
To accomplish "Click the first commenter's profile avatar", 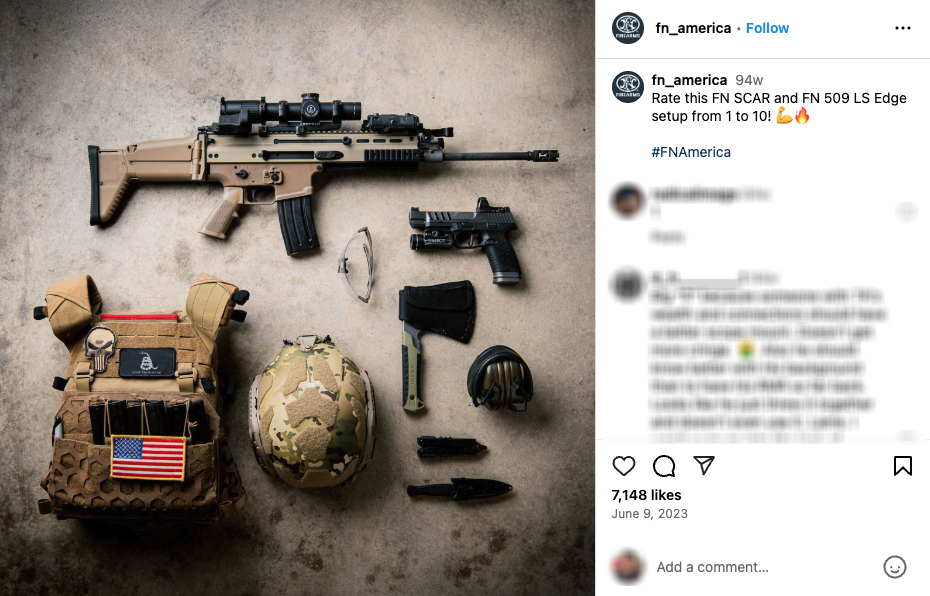I will point(628,200).
